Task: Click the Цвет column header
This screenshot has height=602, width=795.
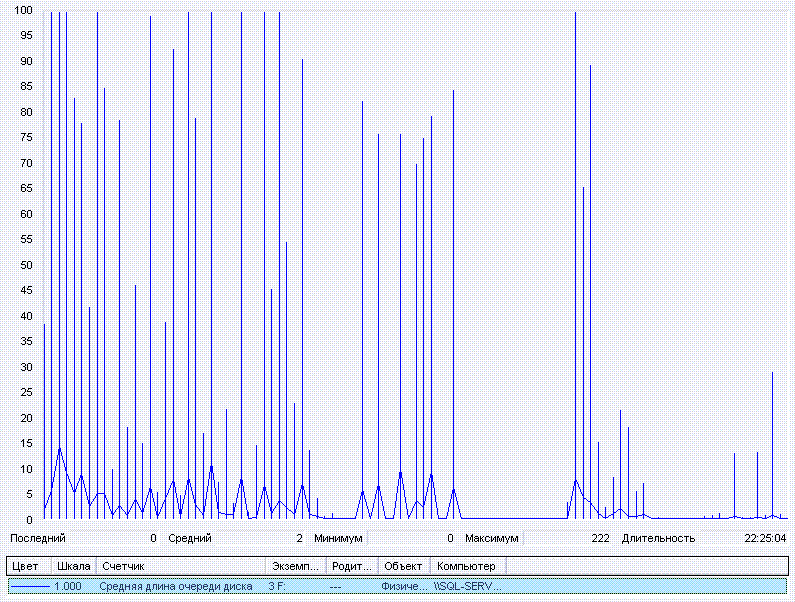Action: 27,567
